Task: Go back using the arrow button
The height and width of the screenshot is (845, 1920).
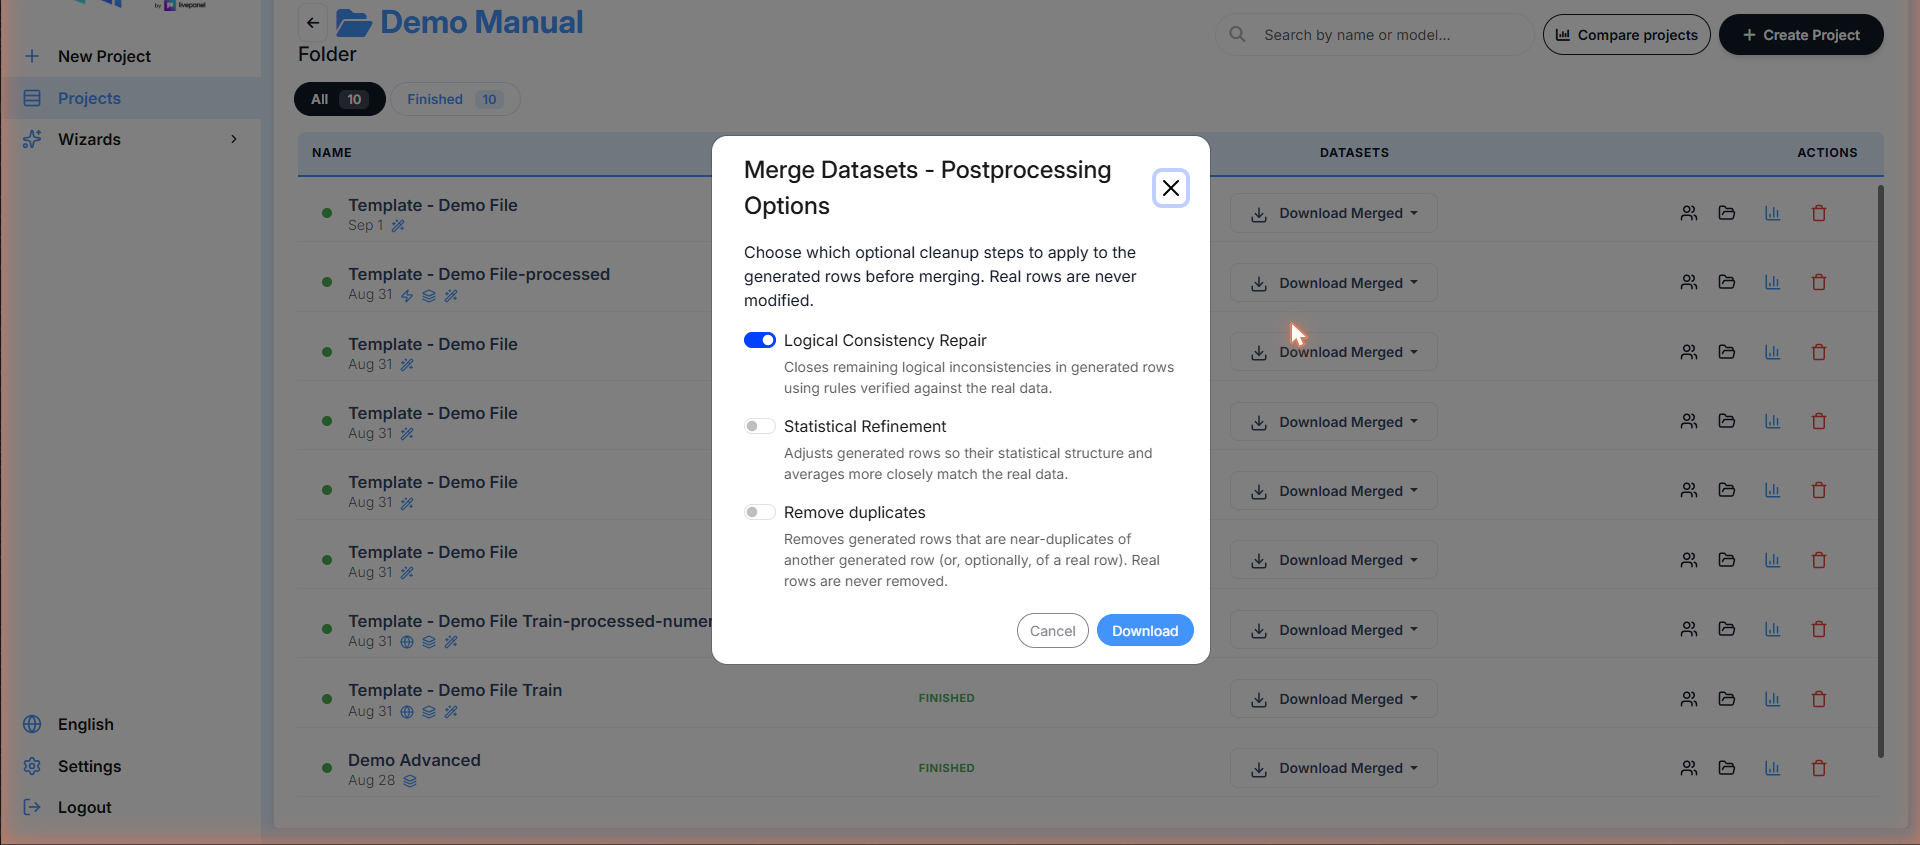Action: point(313,23)
